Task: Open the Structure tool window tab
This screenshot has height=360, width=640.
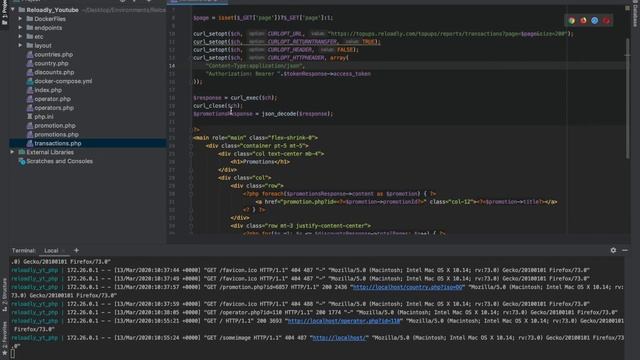Action: [4, 295]
